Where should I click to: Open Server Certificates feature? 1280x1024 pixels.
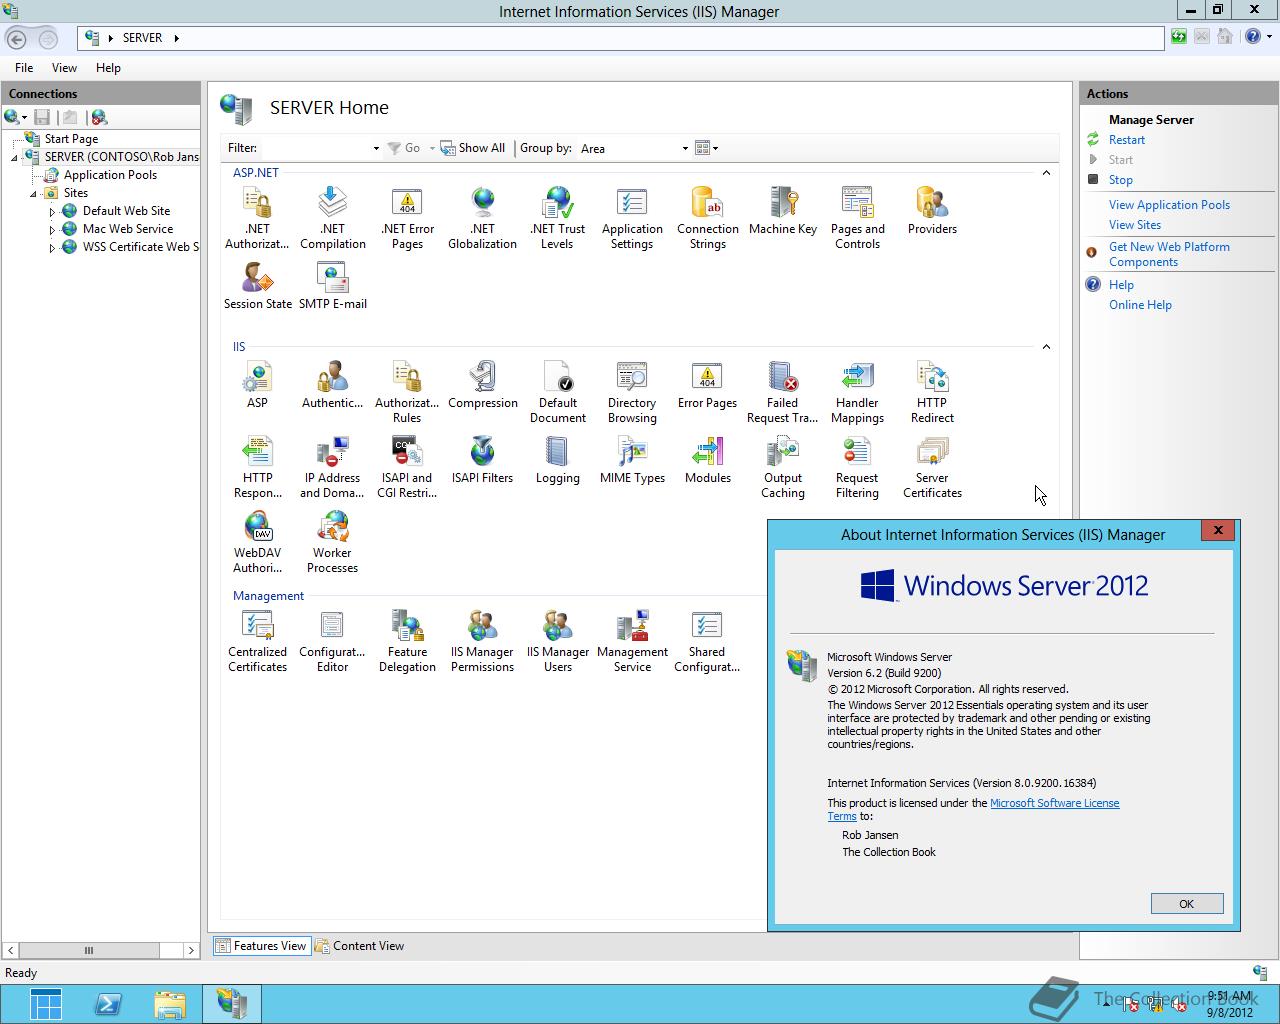click(x=932, y=467)
